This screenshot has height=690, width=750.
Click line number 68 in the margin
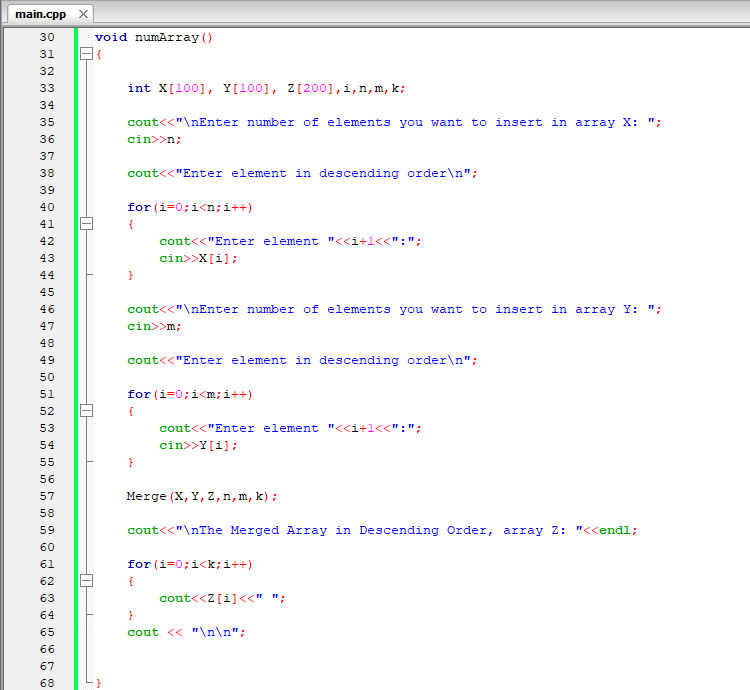(47, 683)
